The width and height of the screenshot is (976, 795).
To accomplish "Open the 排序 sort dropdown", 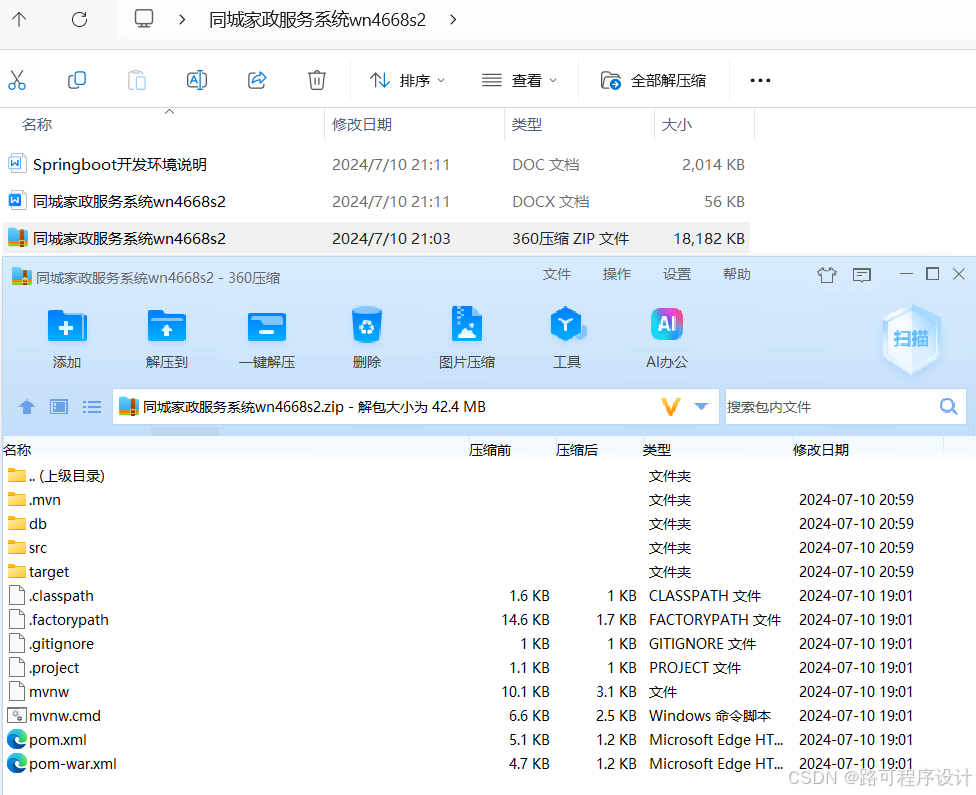I will [408, 80].
